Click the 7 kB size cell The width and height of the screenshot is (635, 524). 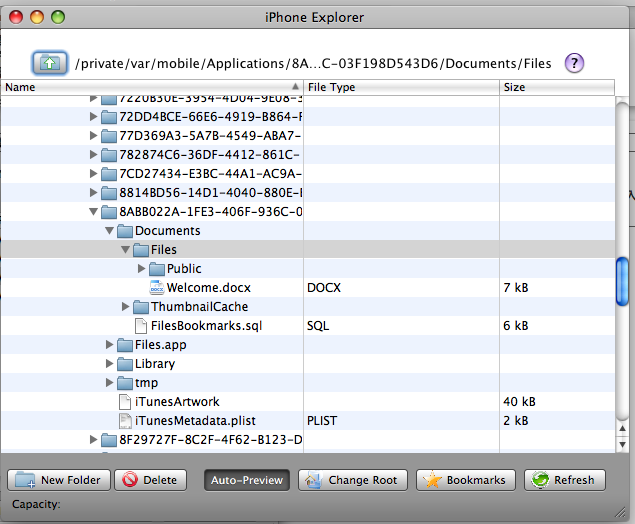516,288
